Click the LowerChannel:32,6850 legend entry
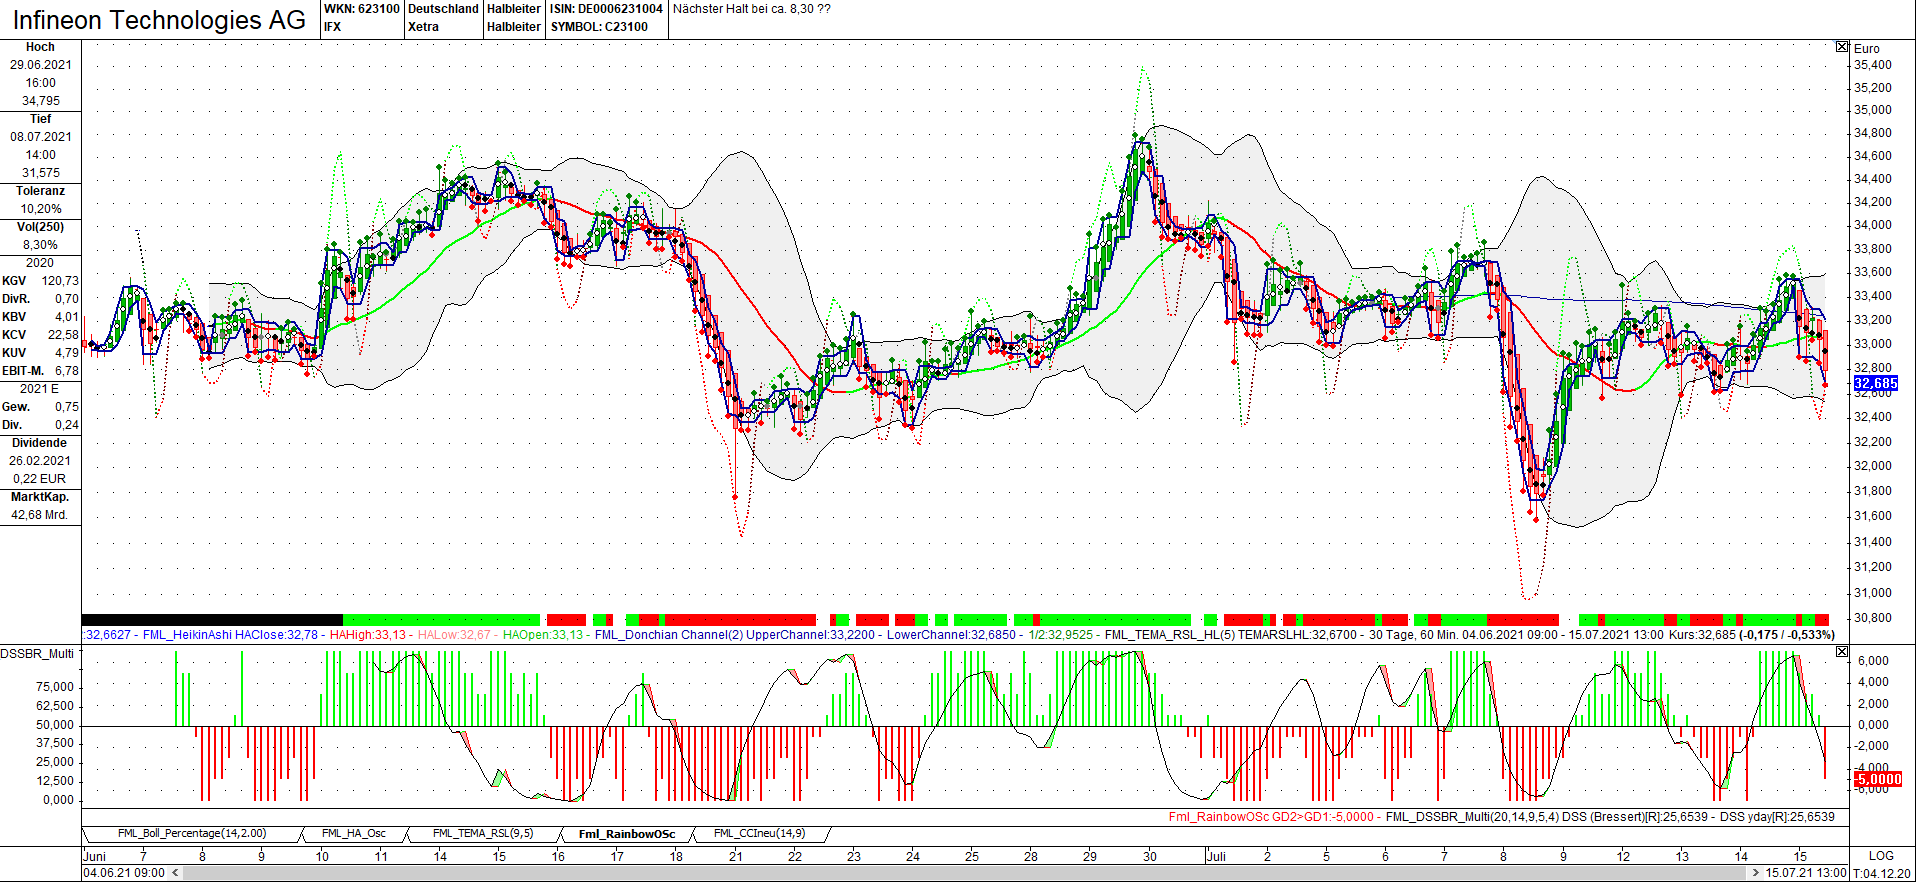Image resolution: width=1916 pixels, height=882 pixels. (x=952, y=635)
